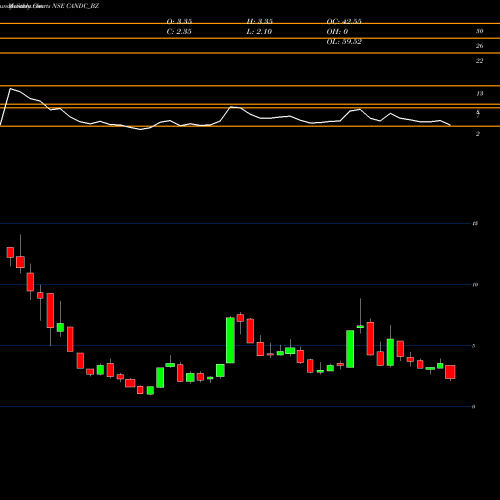Click the 0 price axis label
The height and width of the screenshot is (500, 500).
click(473, 407)
